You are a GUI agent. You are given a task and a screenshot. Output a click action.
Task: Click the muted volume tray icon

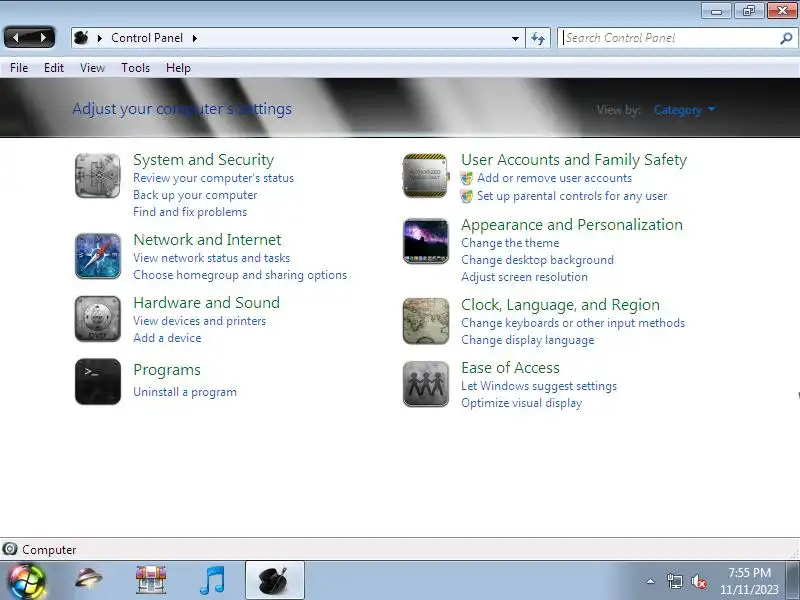click(x=698, y=581)
